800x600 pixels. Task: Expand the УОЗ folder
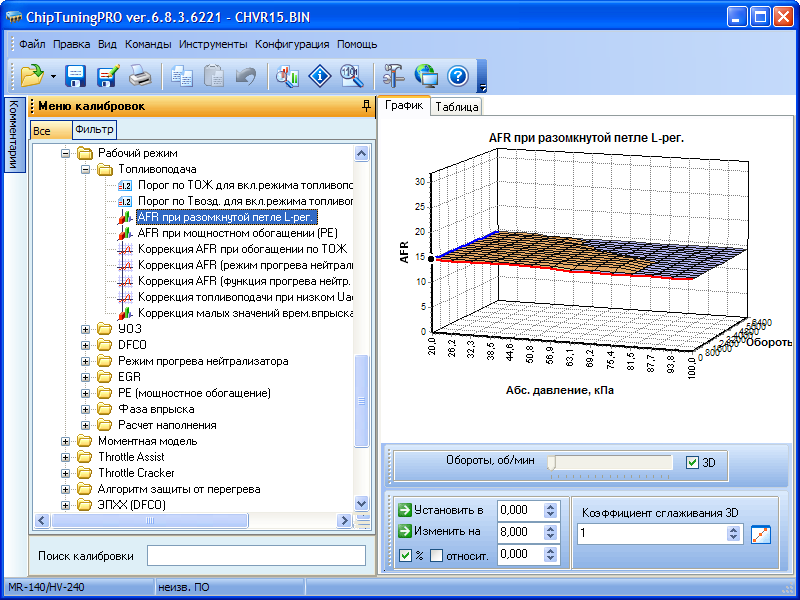click(x=86, y=329)
